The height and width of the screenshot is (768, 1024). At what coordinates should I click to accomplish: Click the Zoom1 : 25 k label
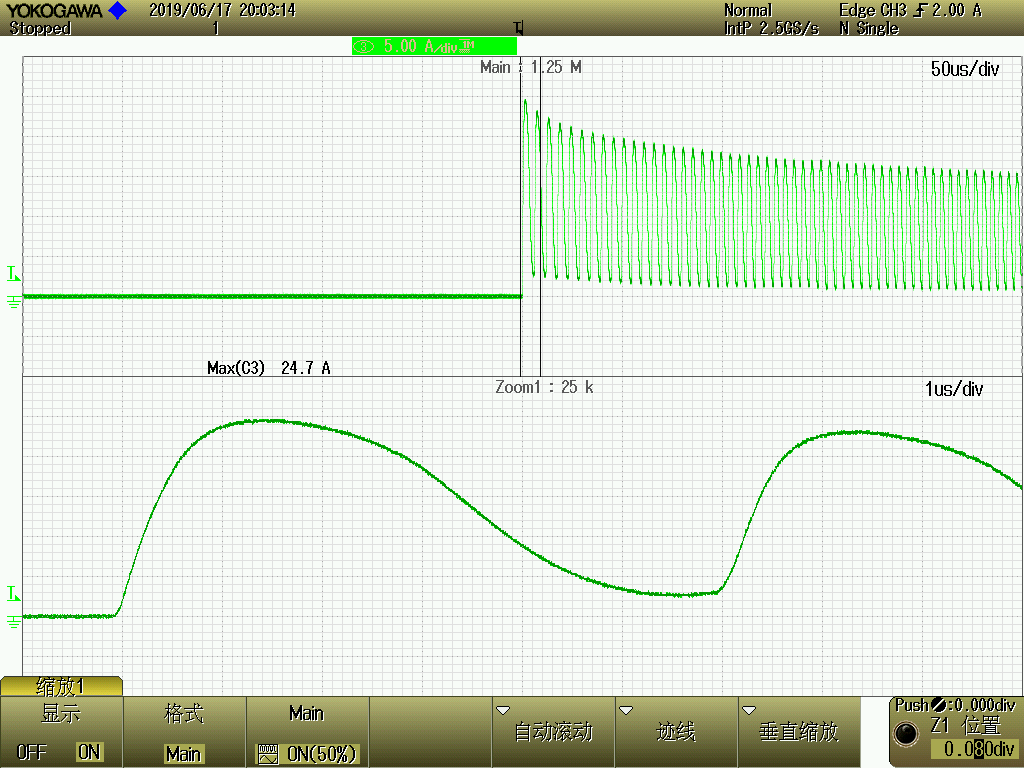point(544,387)
